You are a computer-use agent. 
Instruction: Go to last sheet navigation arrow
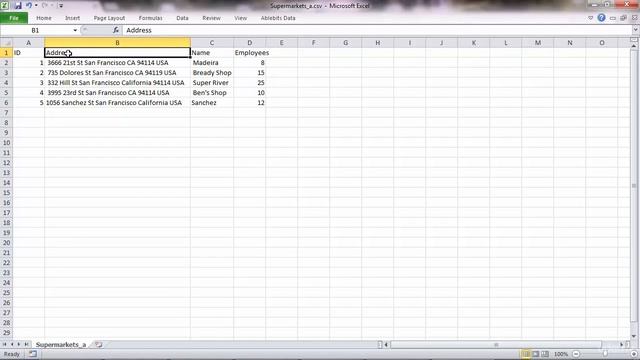click(x=26, y=344)
